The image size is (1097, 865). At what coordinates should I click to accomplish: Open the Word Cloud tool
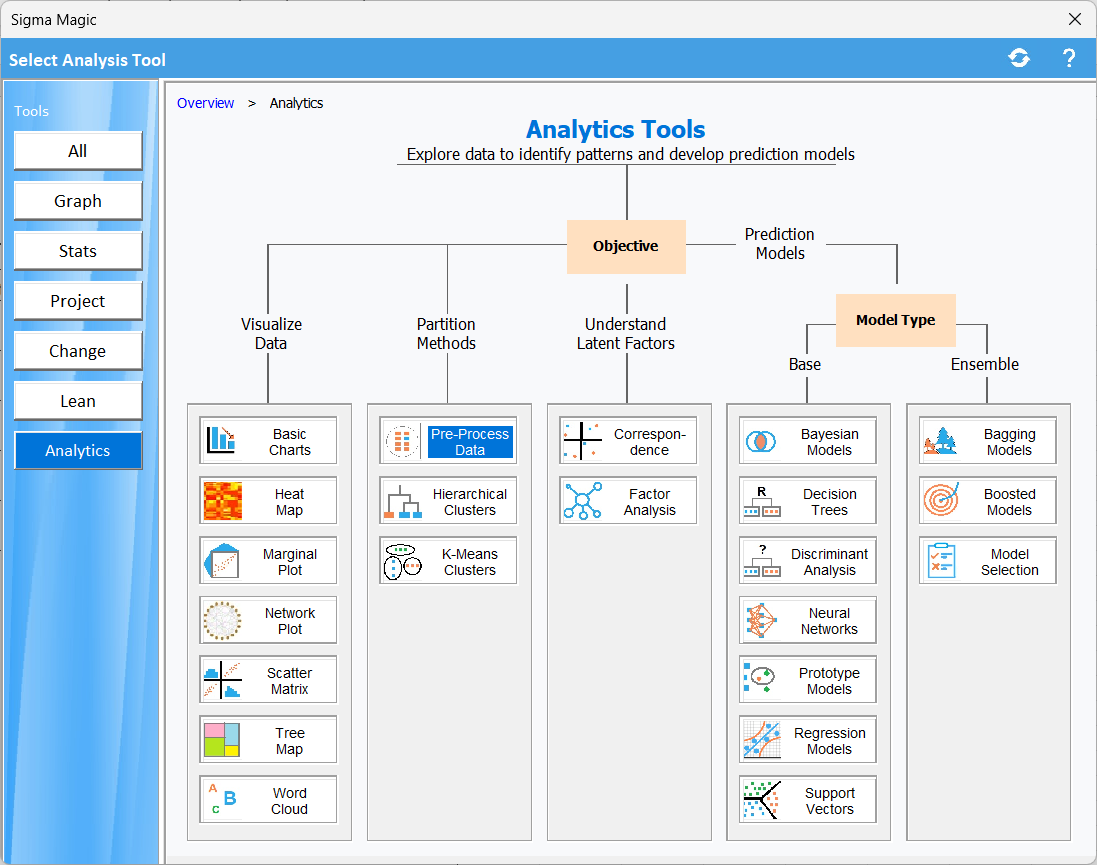[x=268, y=800]
